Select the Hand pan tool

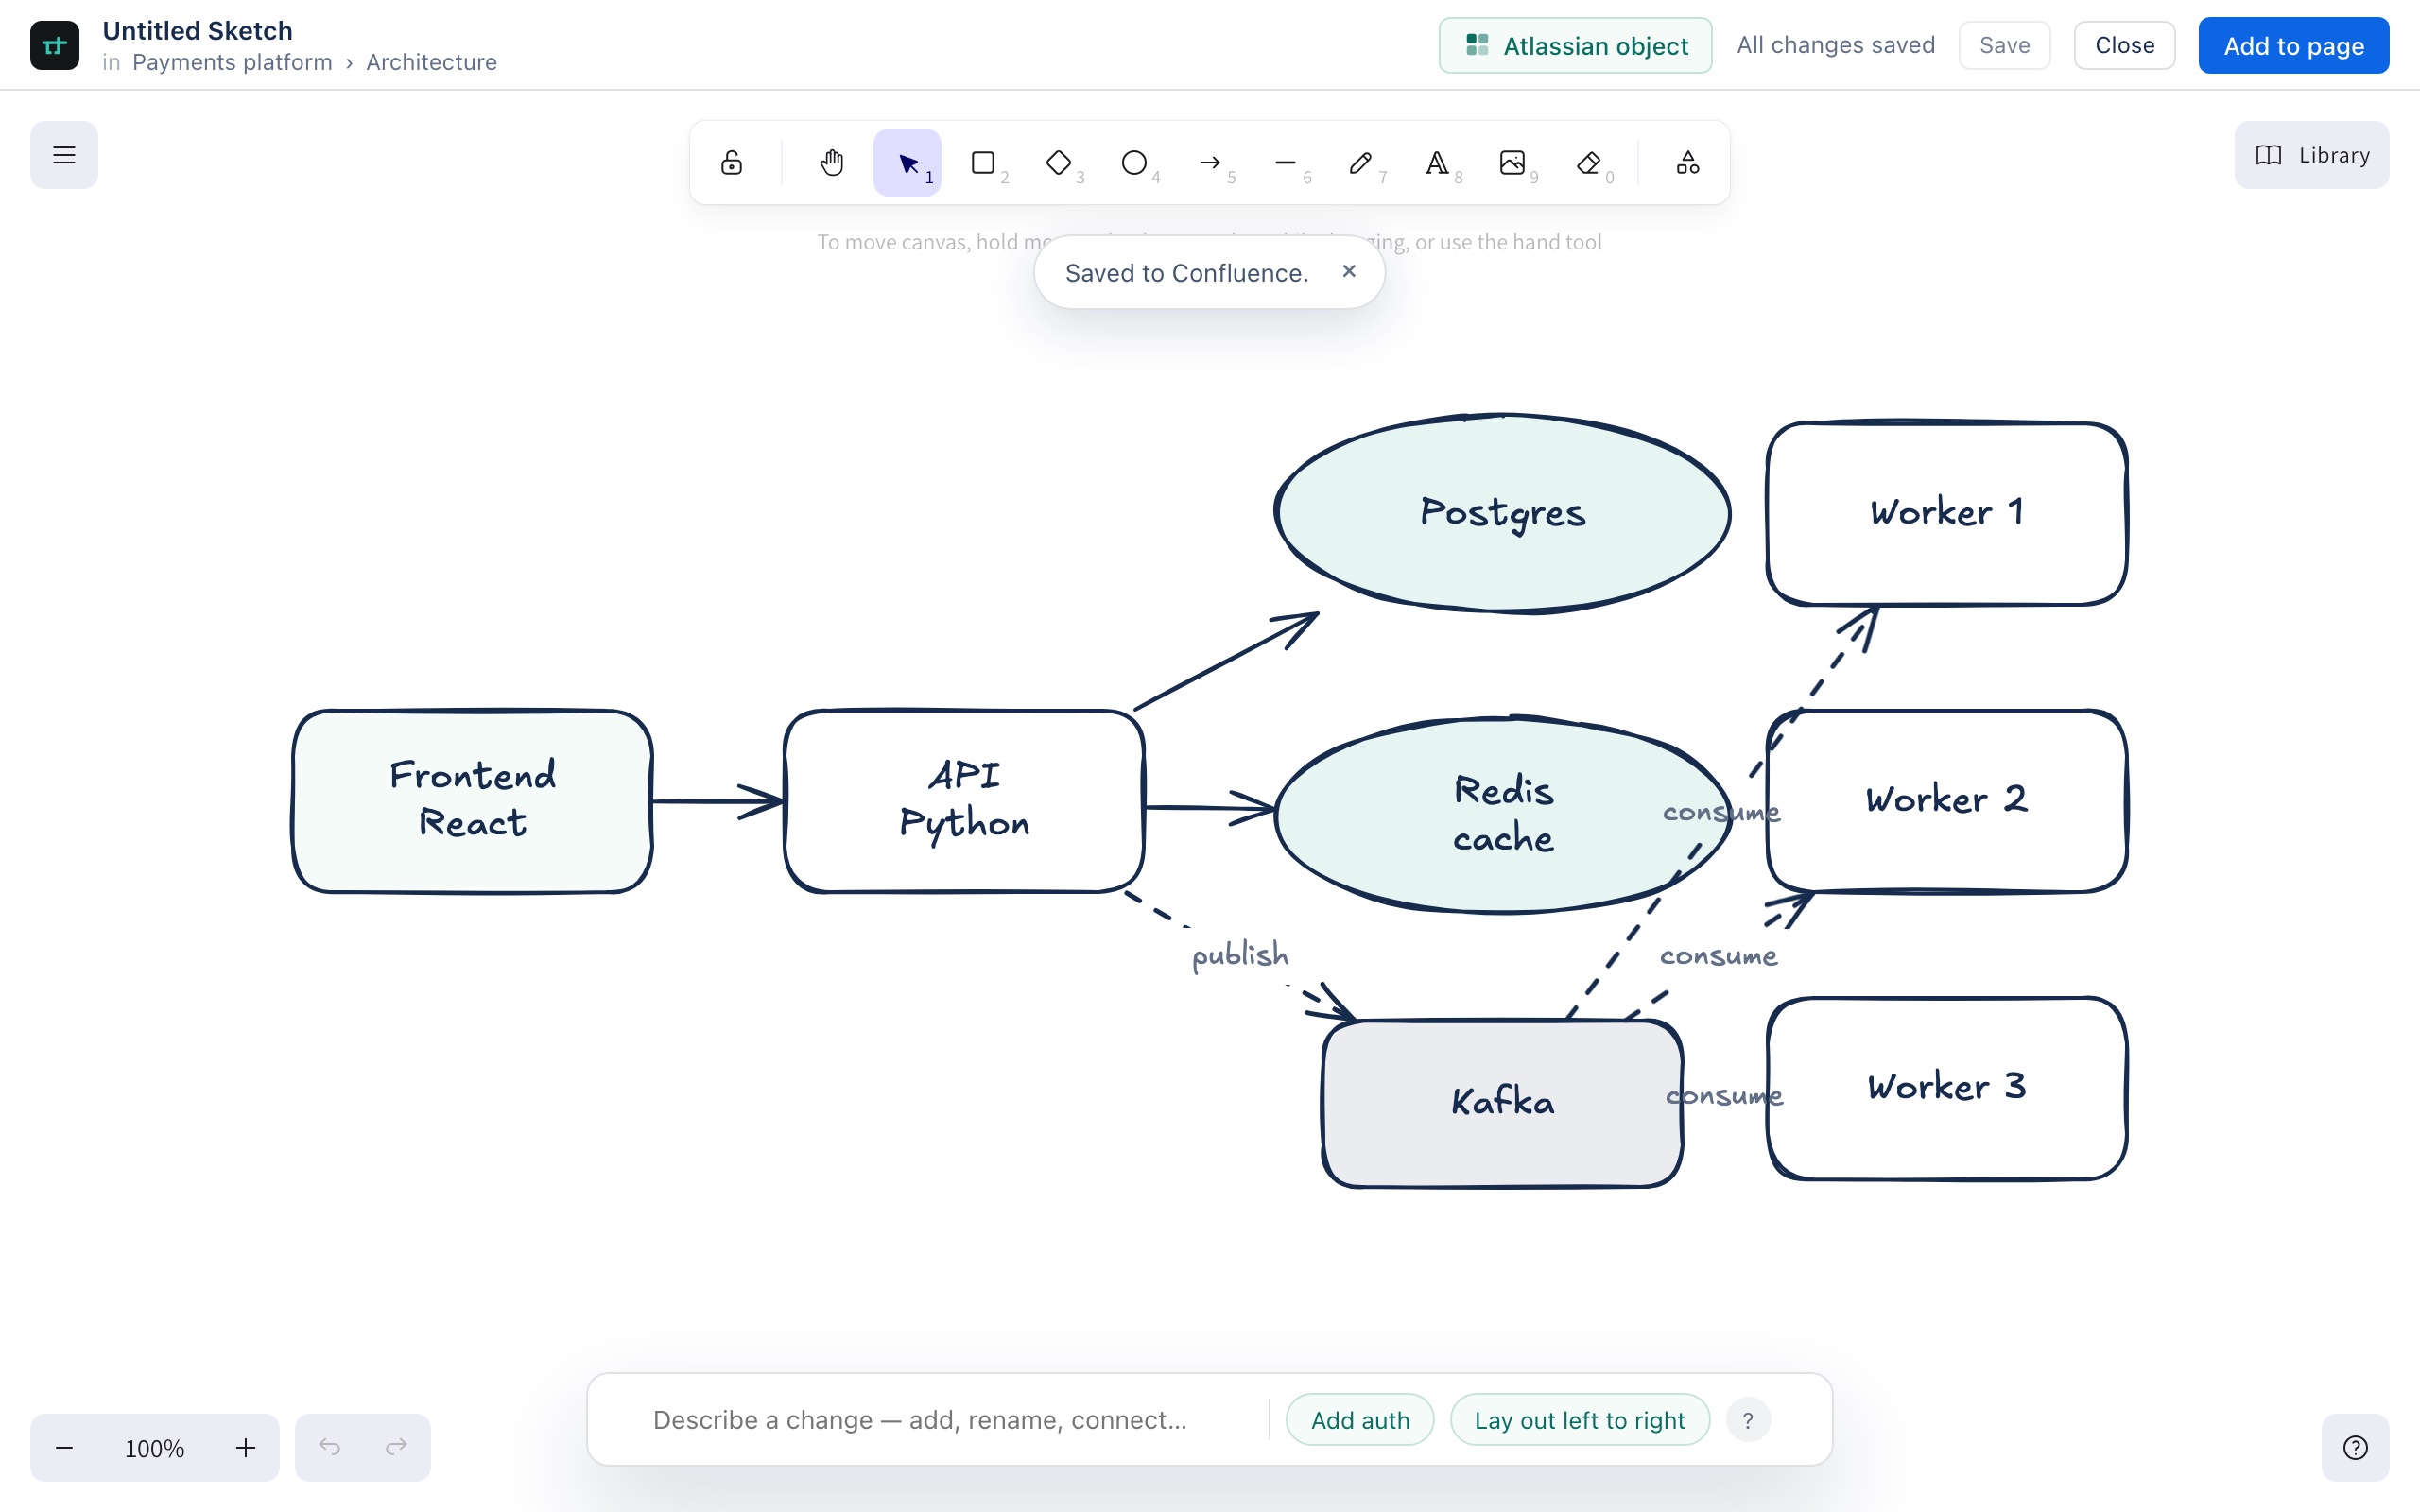coord(831,162)
